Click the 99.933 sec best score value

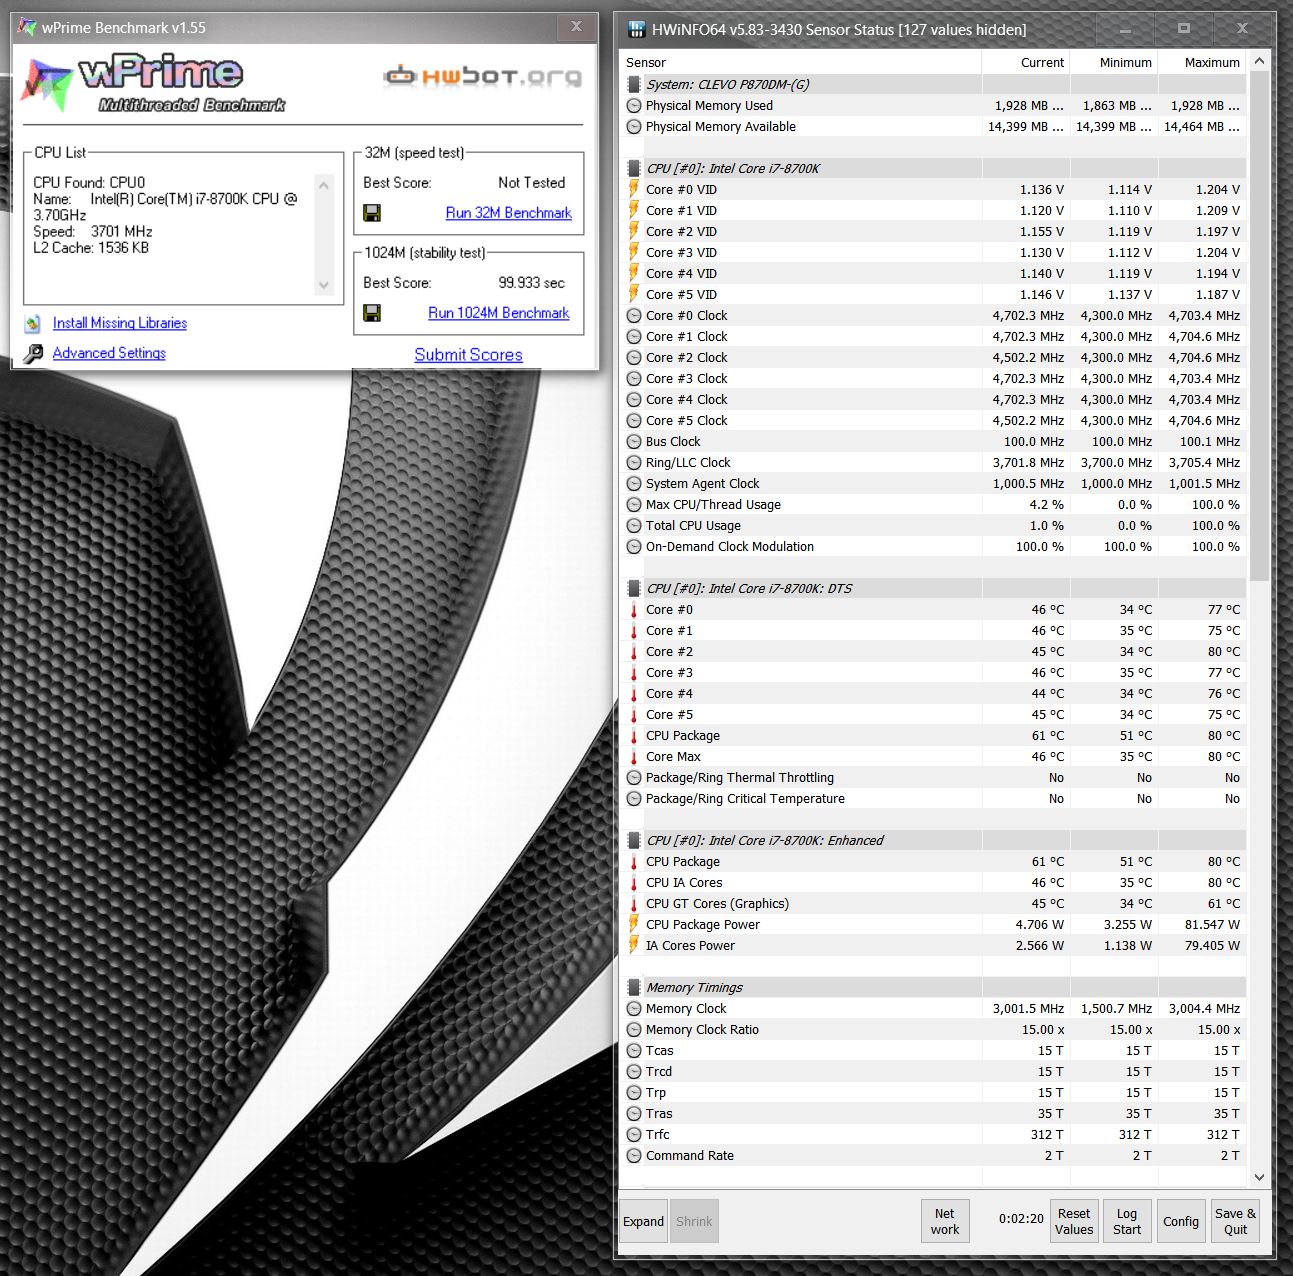pos(531,283)
